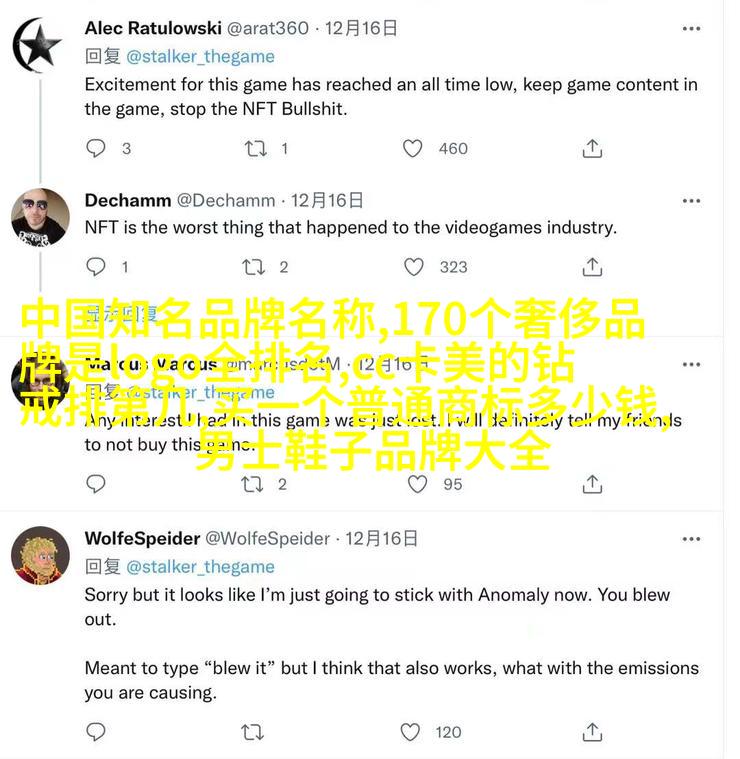Share Alec Ratulowski's tweet
The width and height of the screenshot is (740, 759).
coord(592,148)
